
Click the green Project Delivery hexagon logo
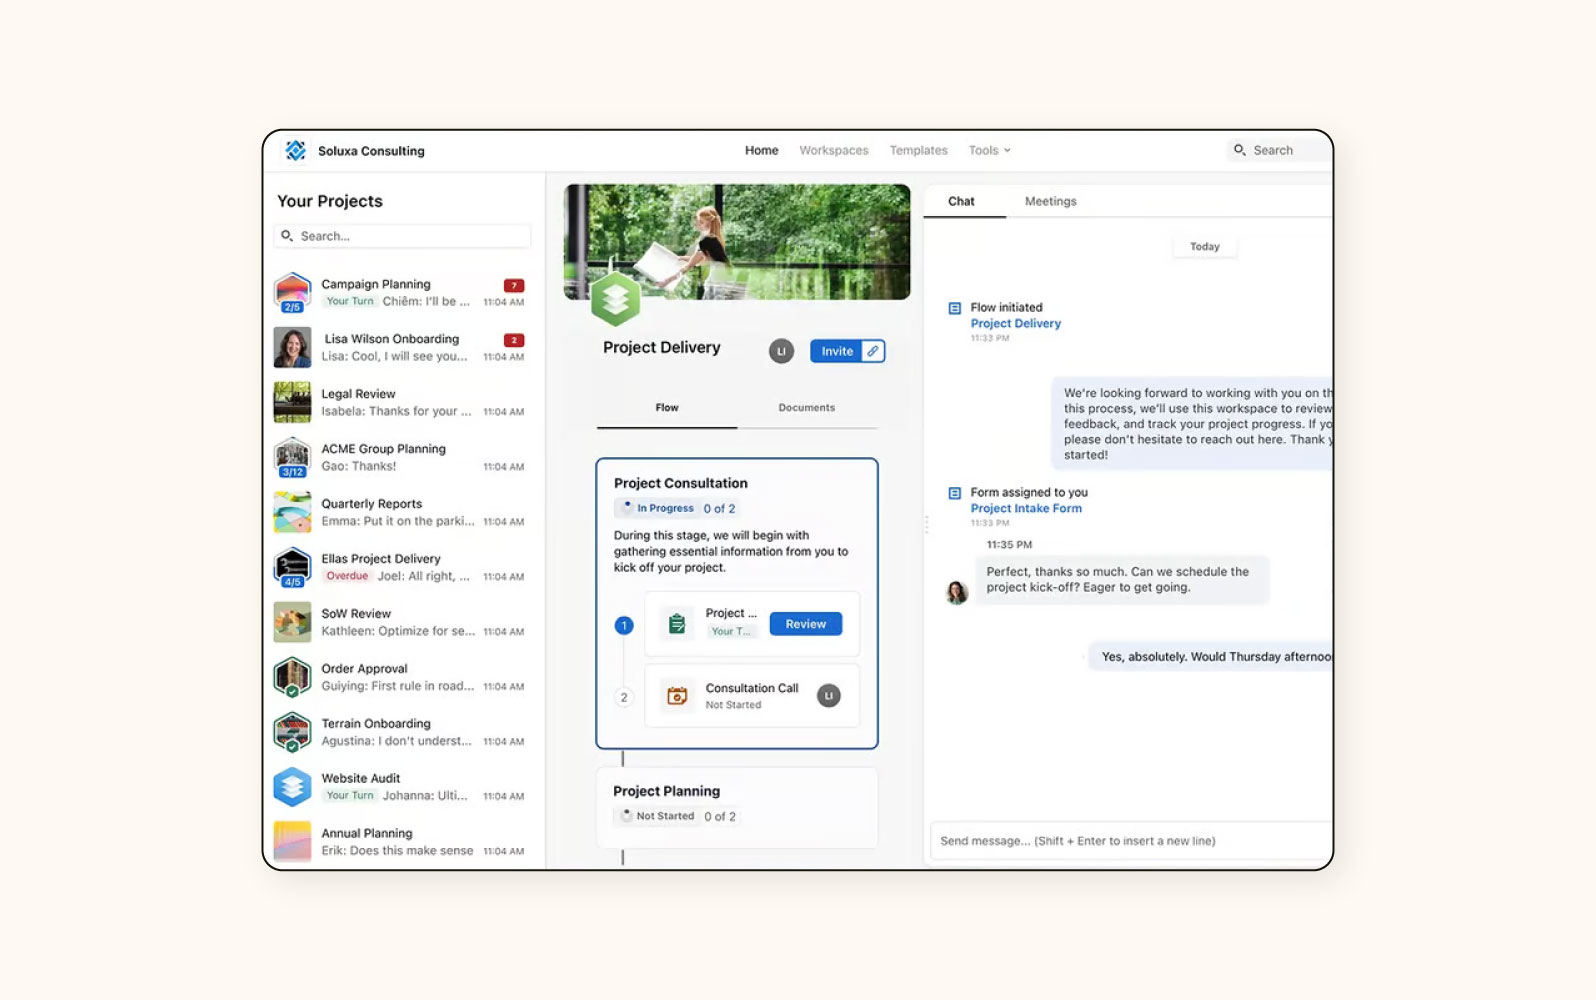click(615, 299)
